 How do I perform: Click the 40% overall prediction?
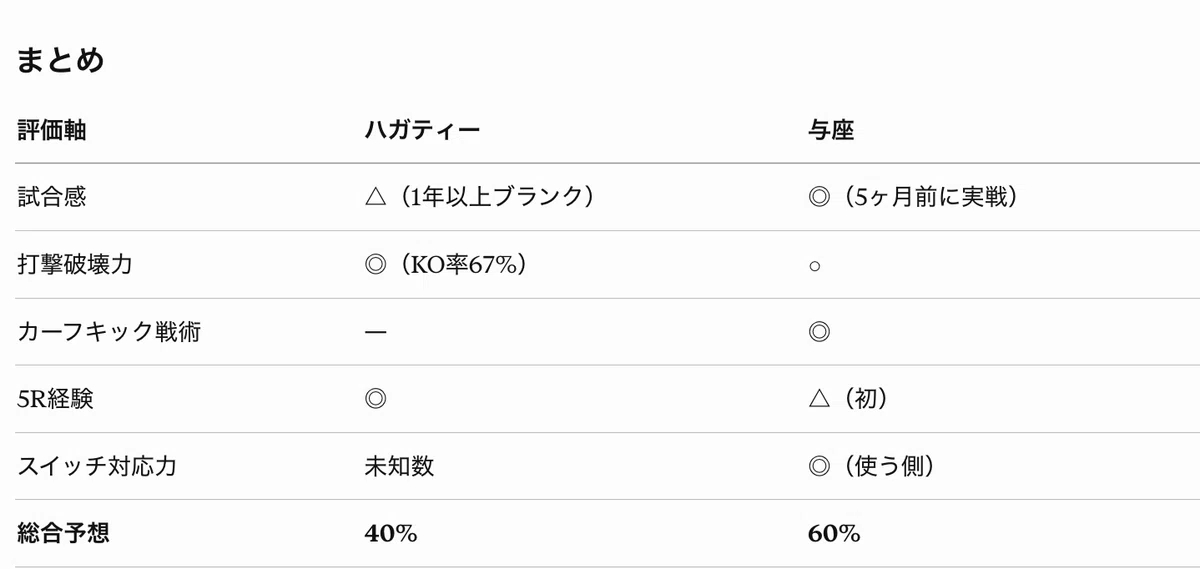click(x=391, y=534)
